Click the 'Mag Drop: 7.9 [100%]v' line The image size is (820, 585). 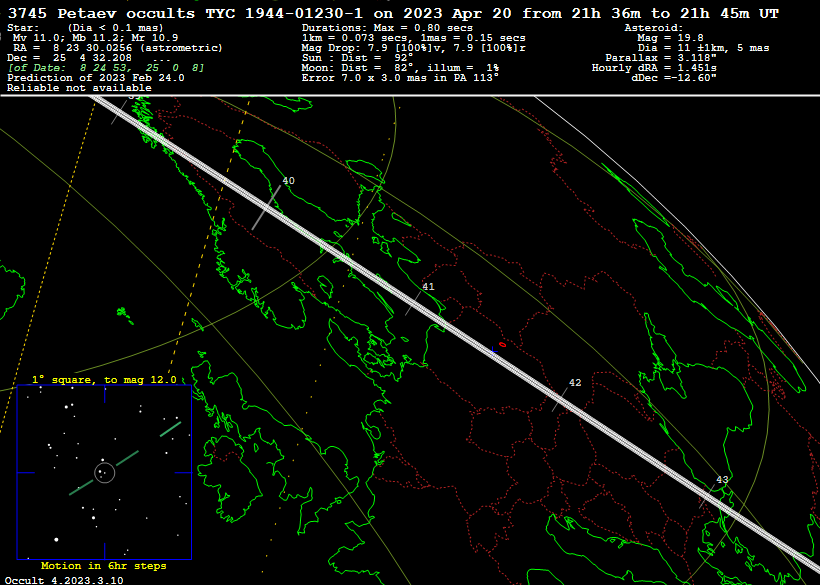tap(414, 48)
